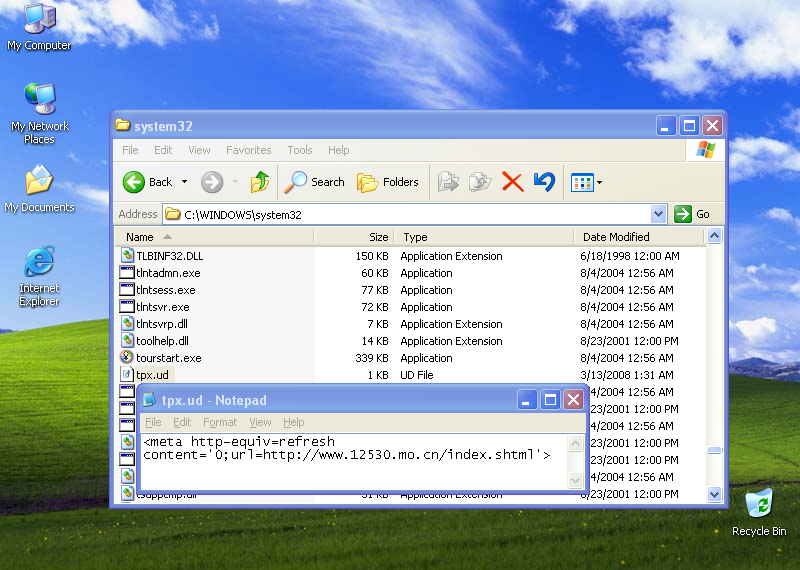Click the Forward arrow icon in Explorer
The width and height of the screenshot is (800, 570).
pyautogui.click(x=212, y=182)
